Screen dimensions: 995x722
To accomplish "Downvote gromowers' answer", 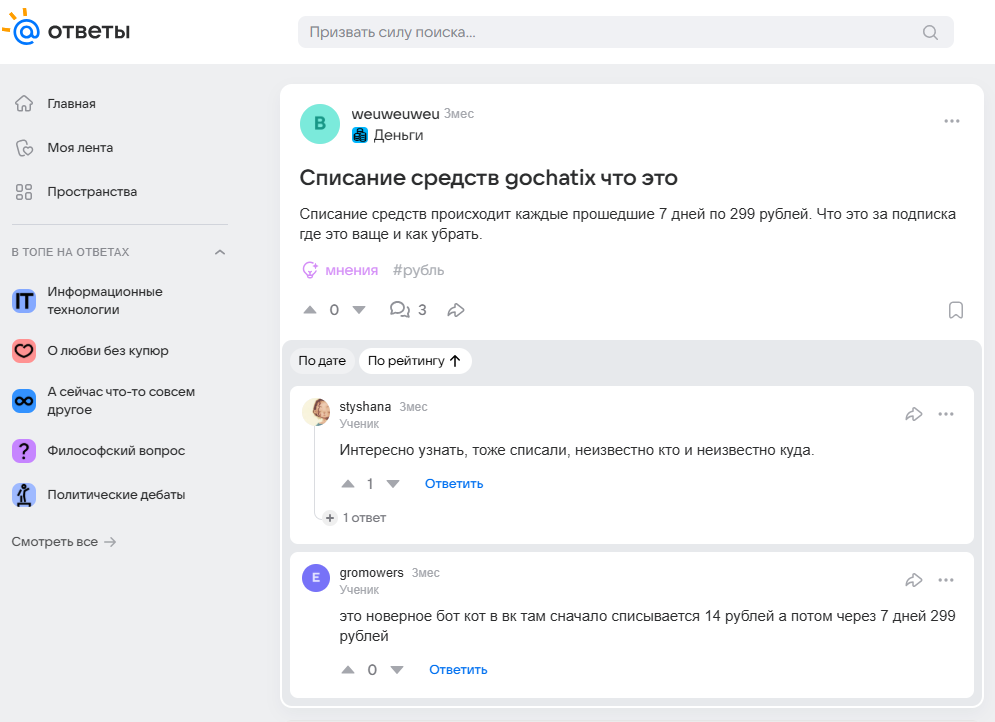I will tap(397, 670).
